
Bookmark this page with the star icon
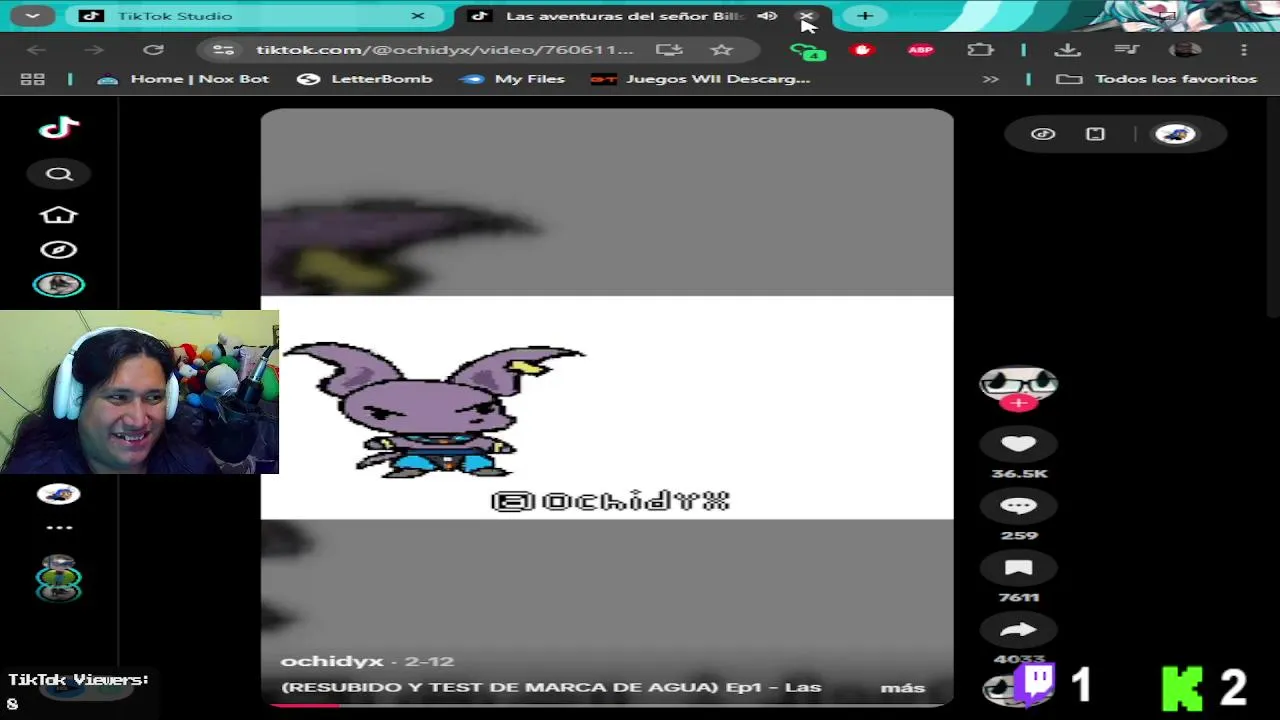pos(721,50)
